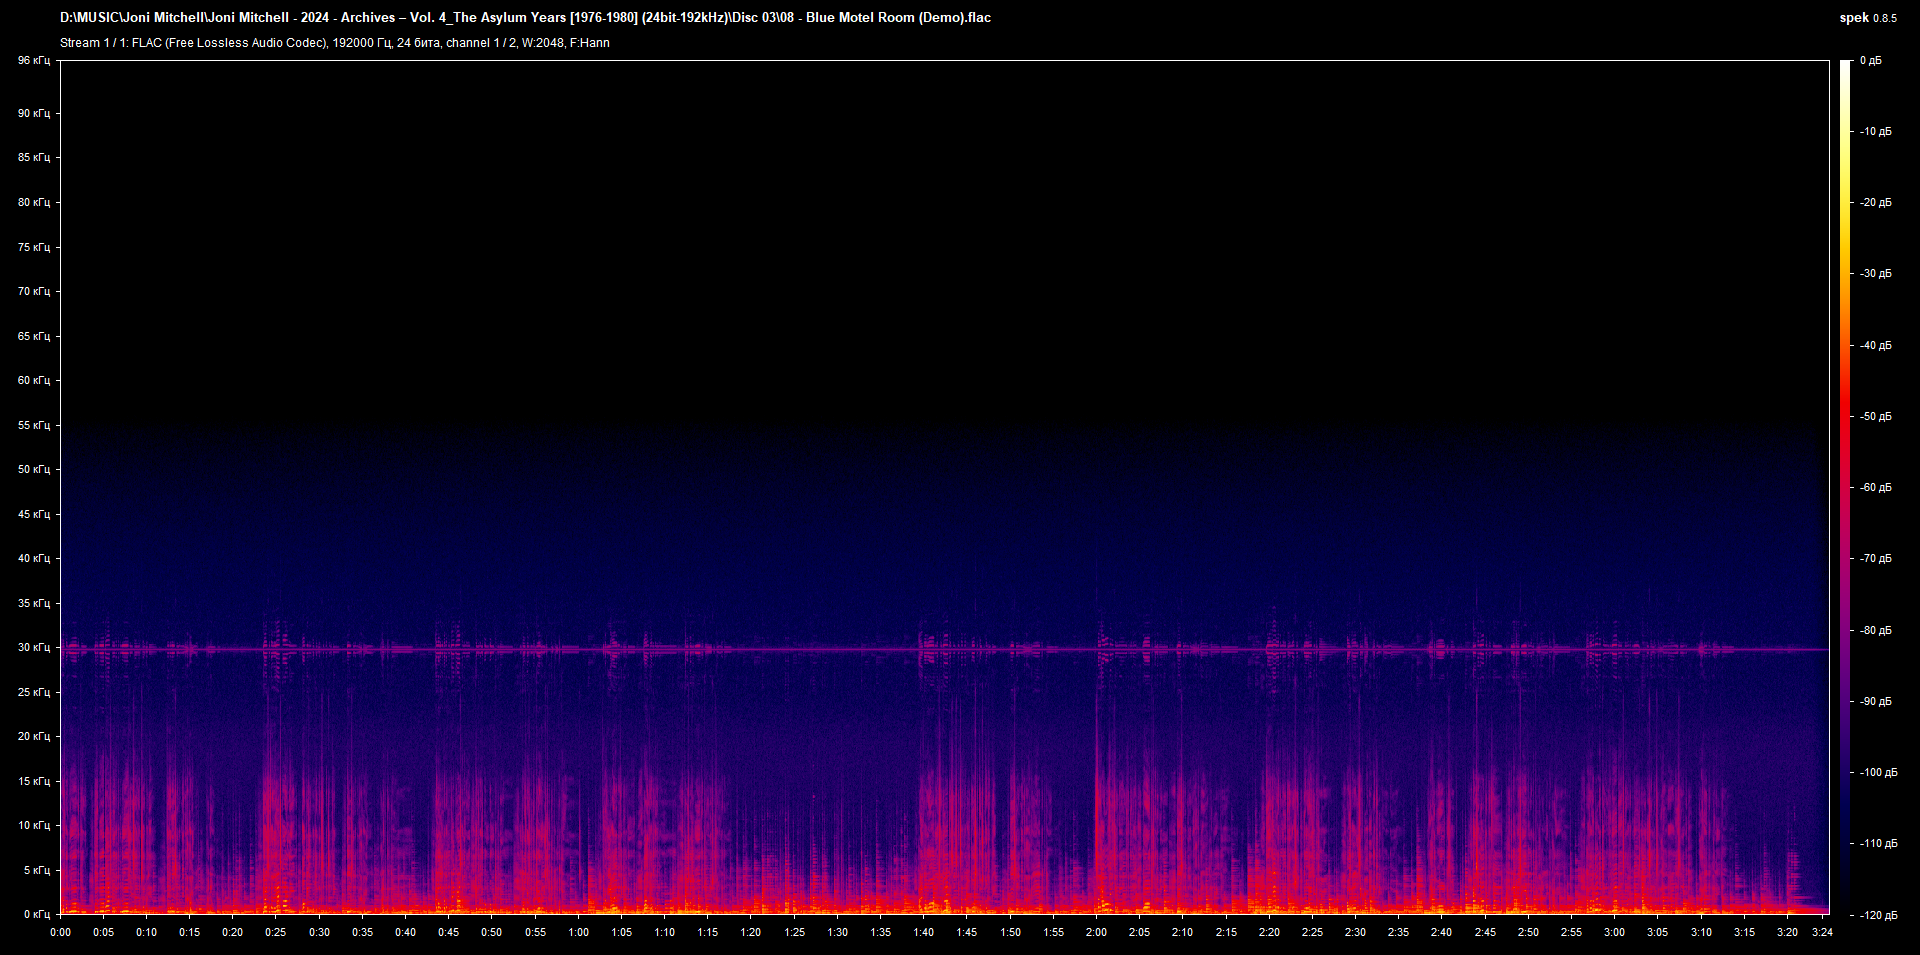Click the 30 кГц frequency axis label

(x=33, y=647)
